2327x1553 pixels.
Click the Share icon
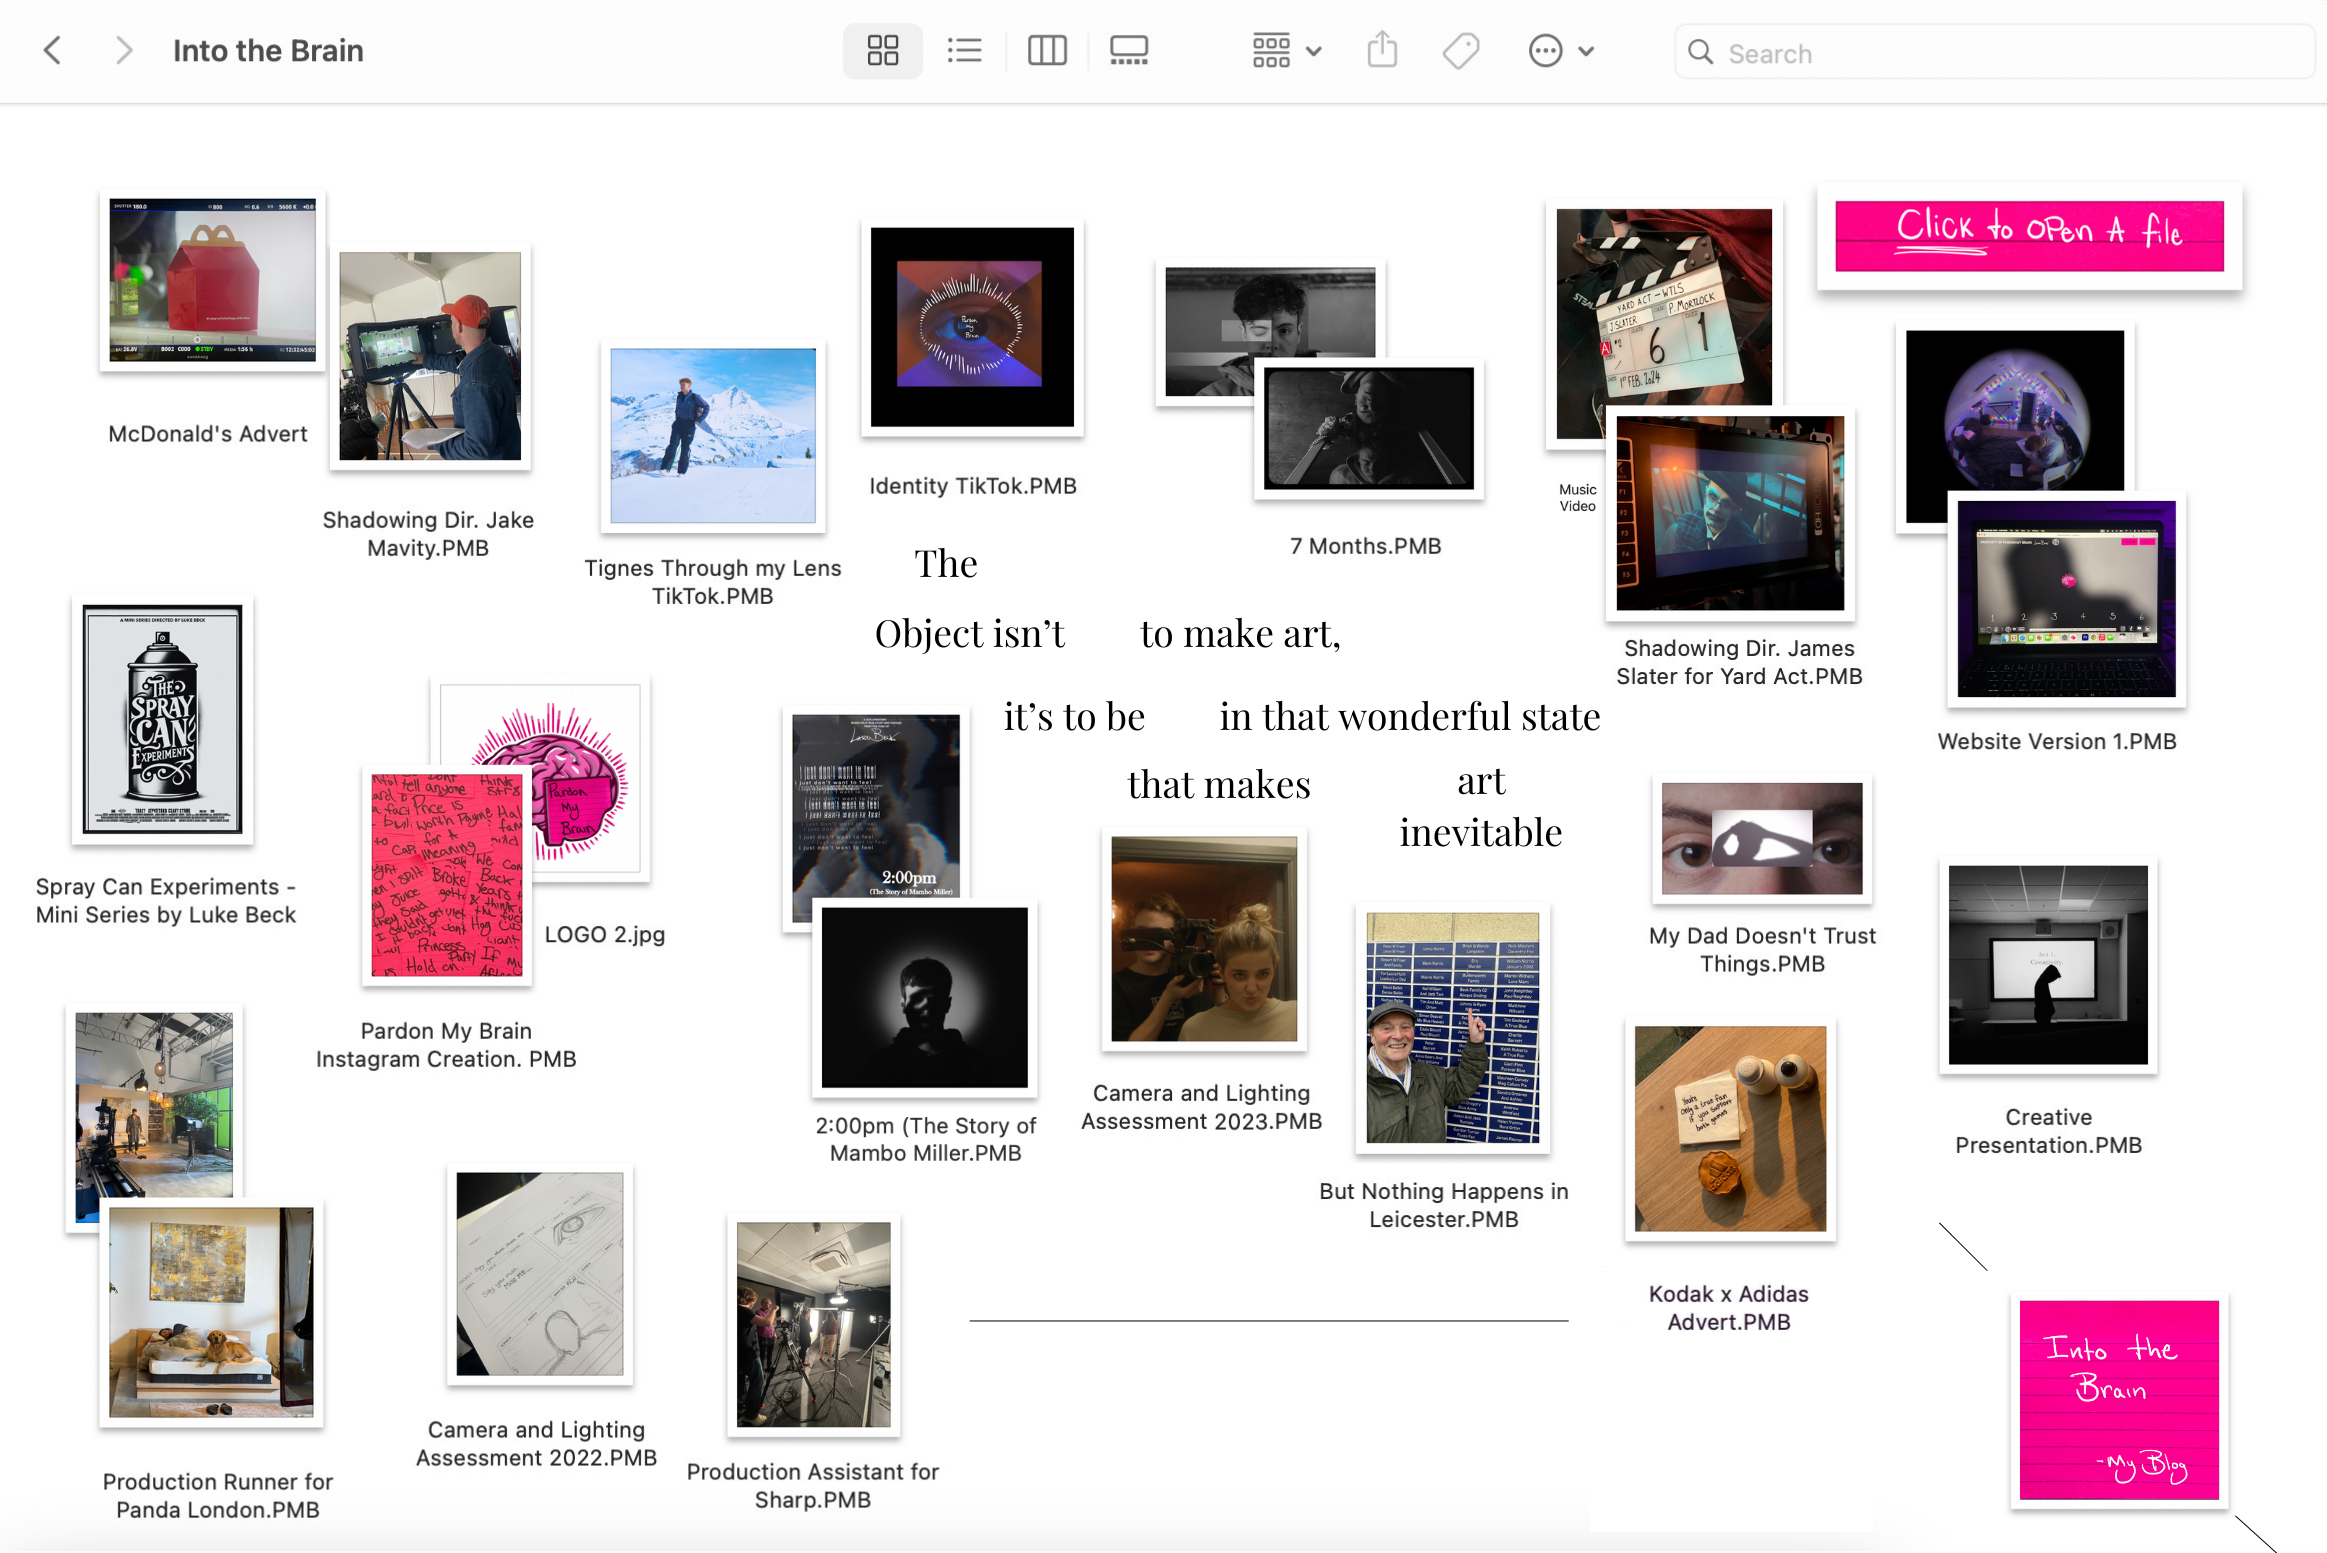[x=1382, y=50]
